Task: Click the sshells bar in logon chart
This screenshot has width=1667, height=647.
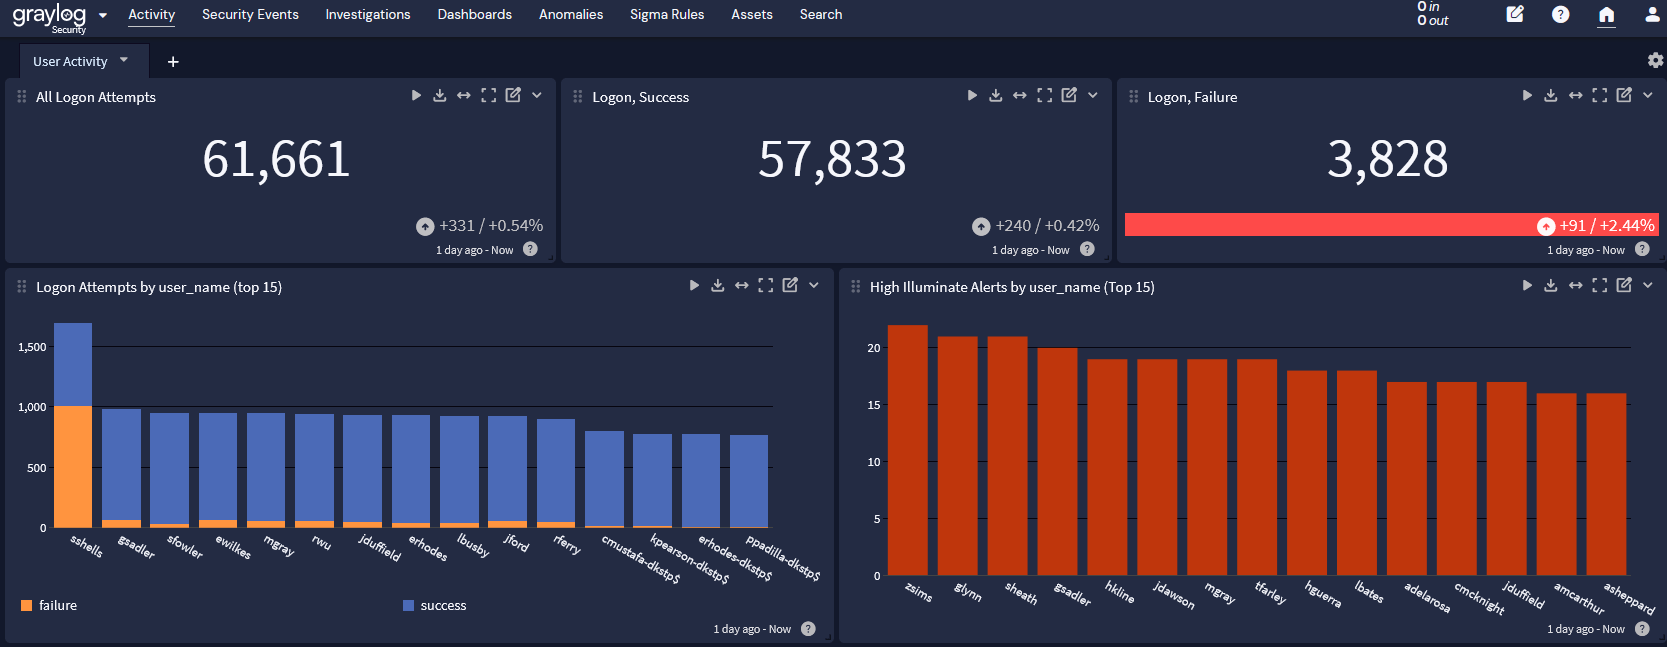Action: [73, 430]
